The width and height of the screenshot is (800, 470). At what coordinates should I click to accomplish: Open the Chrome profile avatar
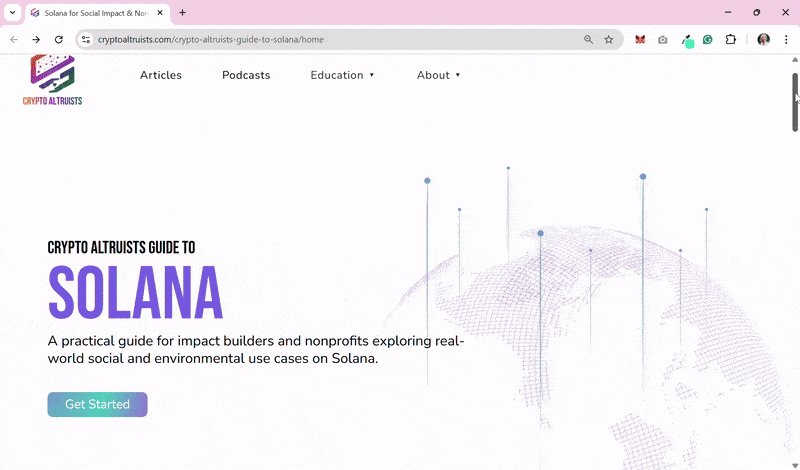[764, 40]
